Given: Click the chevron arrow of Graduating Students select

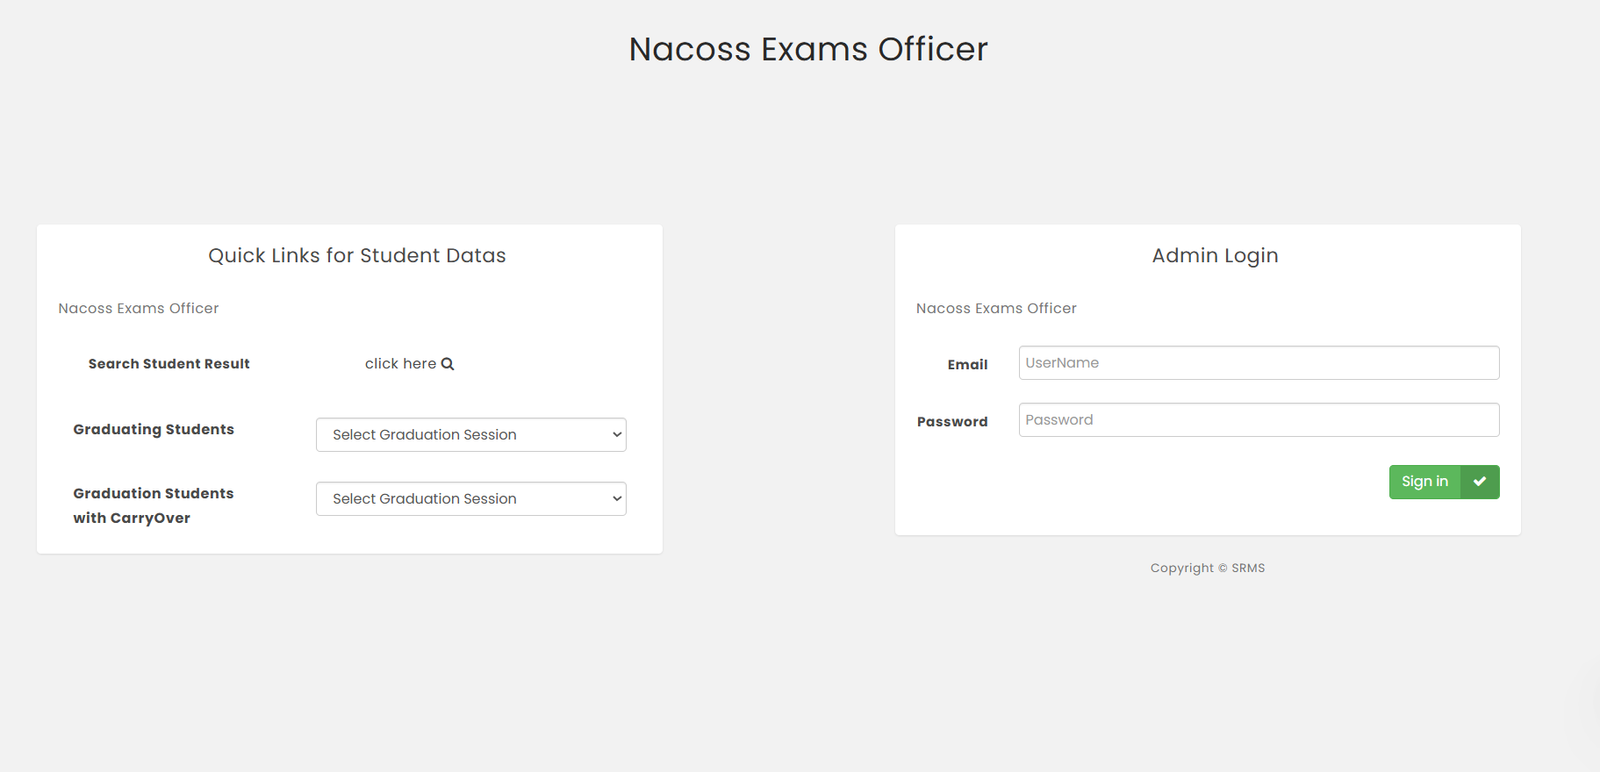Looking at the screenshot, I should (x=617, y=435).
